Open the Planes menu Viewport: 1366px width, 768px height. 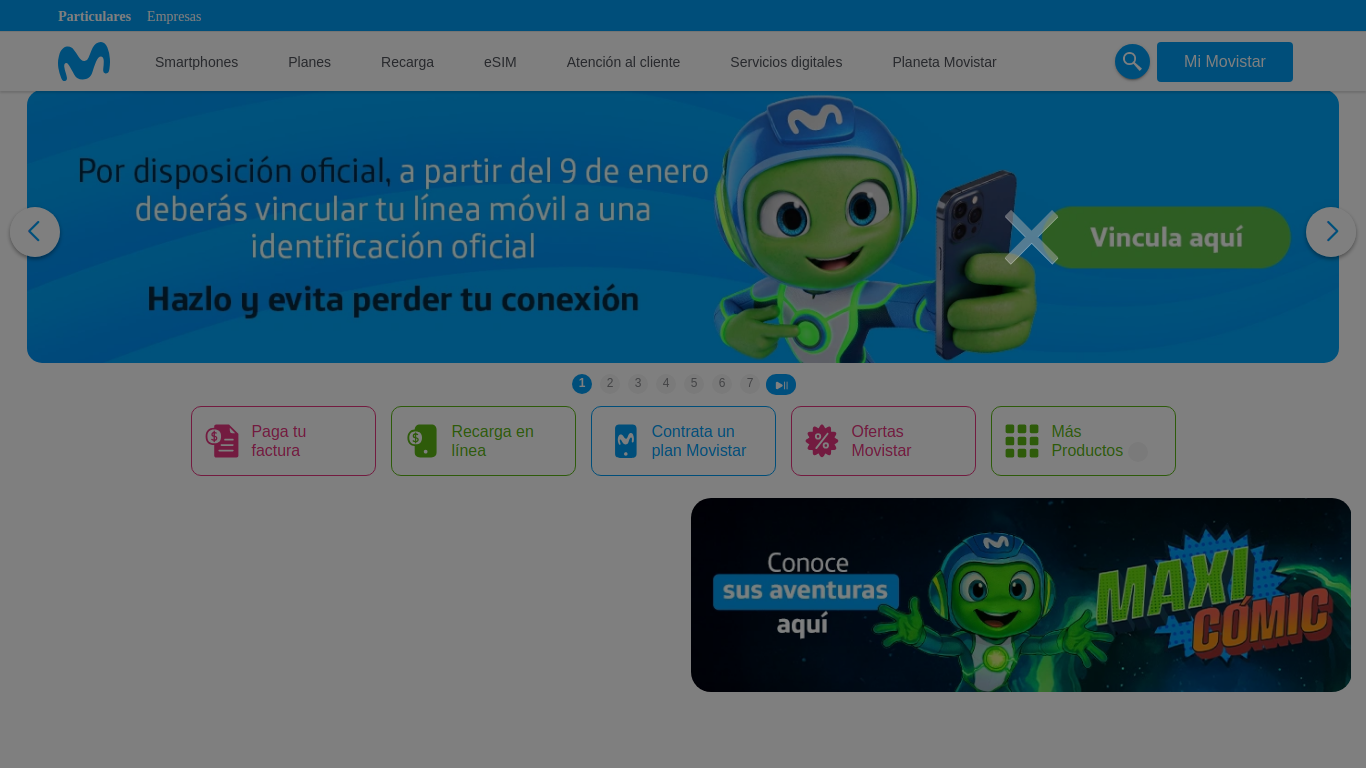click(x=309, y=62)
